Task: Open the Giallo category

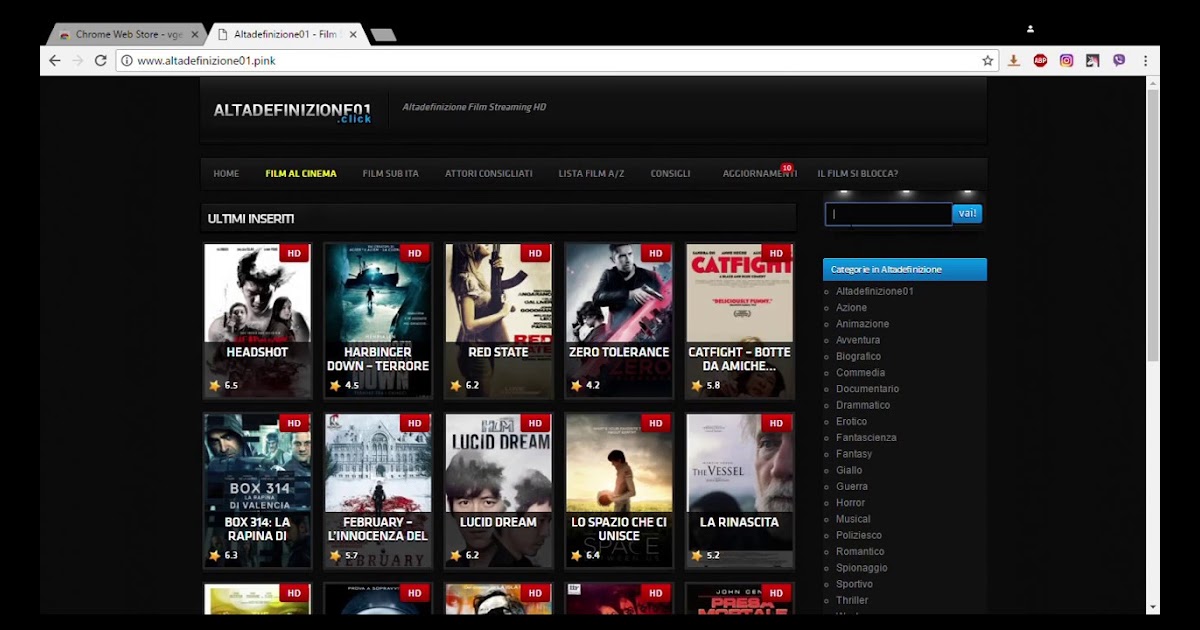Action: point(849,470)
